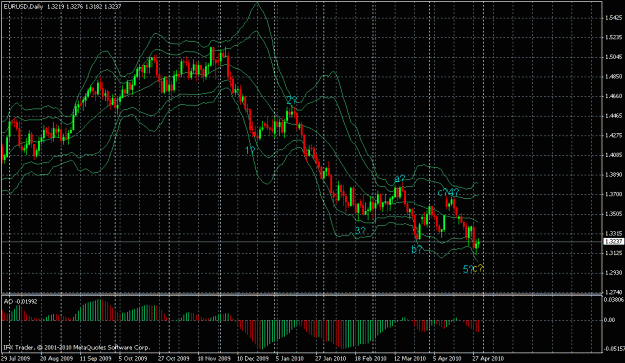This screenshot has width=625, height=363.
Task: Click the 0.00 oscillator scale value
Action: [610, 320]
